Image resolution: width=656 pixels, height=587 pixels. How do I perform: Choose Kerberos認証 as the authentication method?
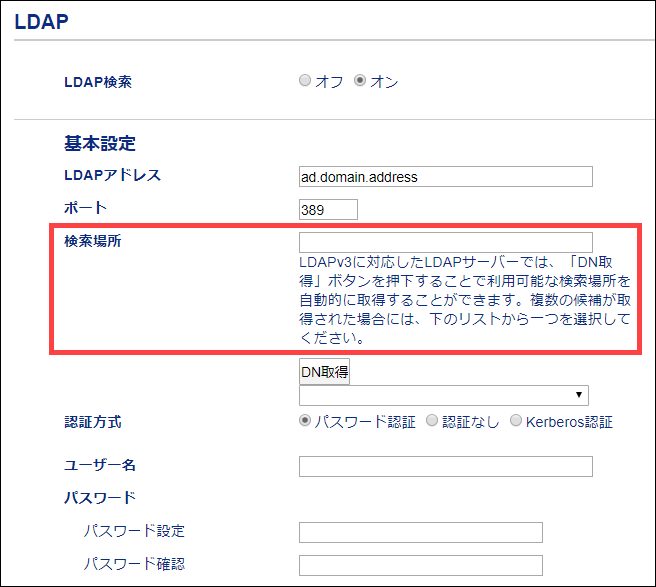[x=516, y=421]
